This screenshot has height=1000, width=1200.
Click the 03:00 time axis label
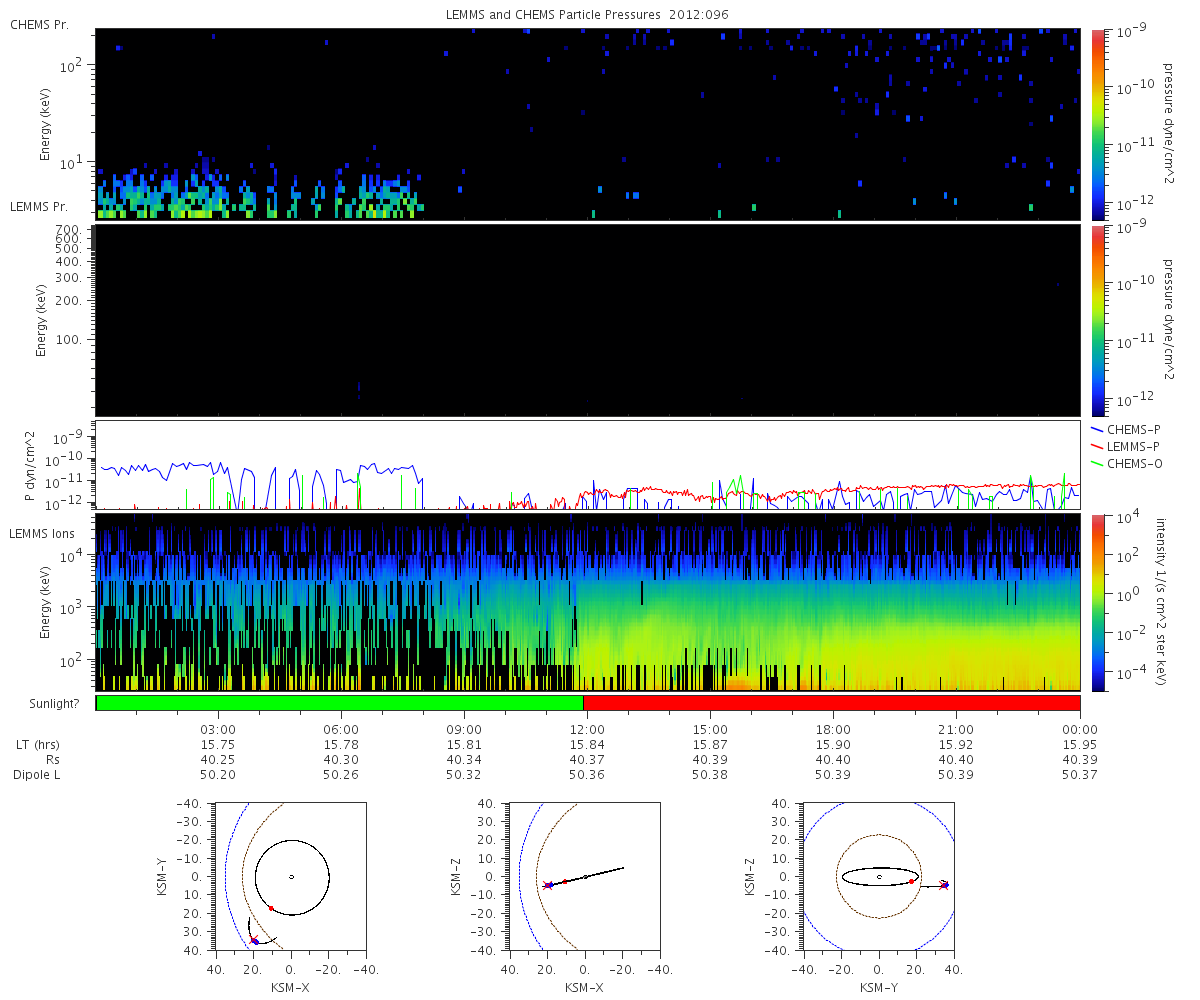tap(218, 729)
